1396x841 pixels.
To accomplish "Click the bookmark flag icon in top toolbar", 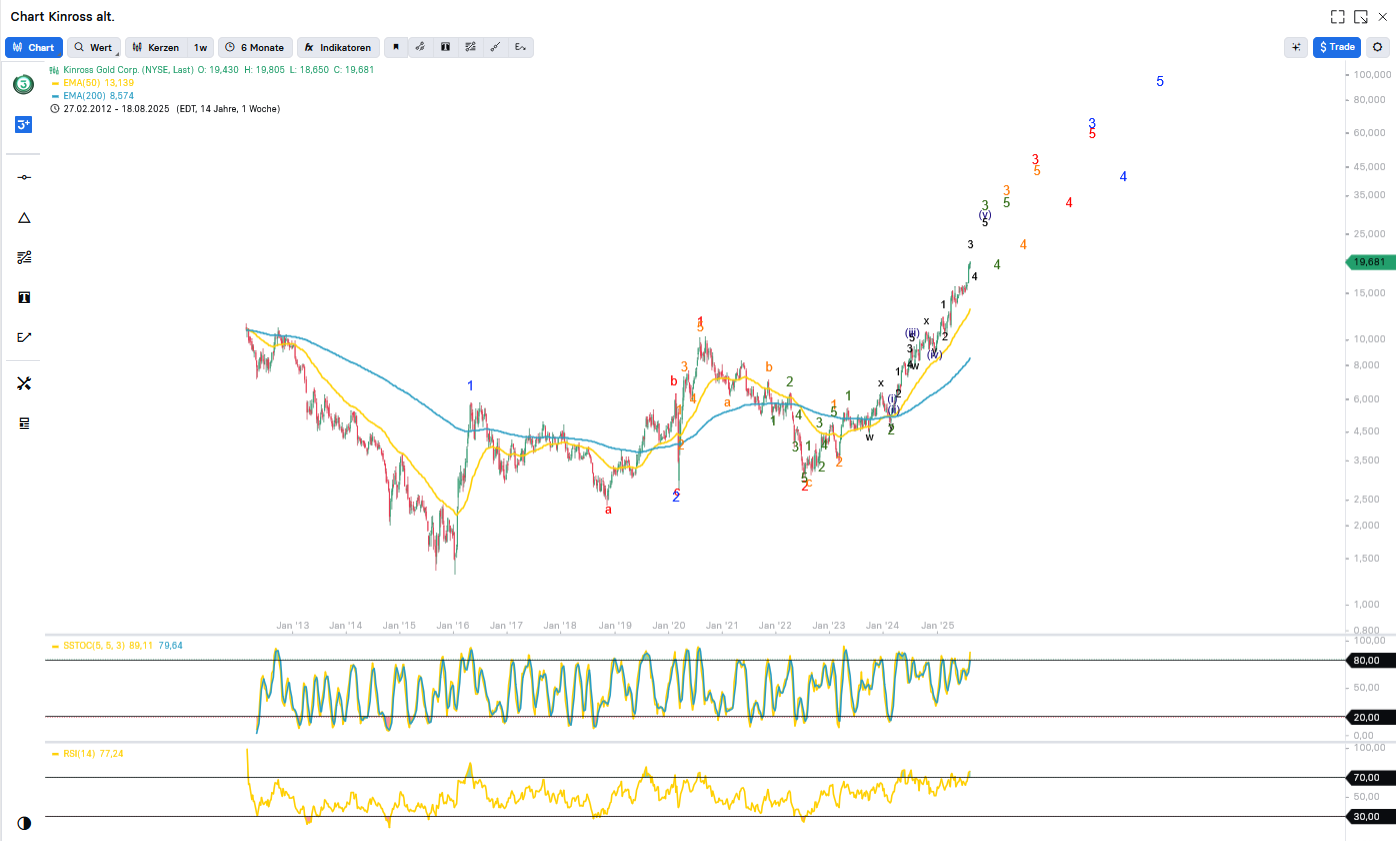I will pos(396,47).
